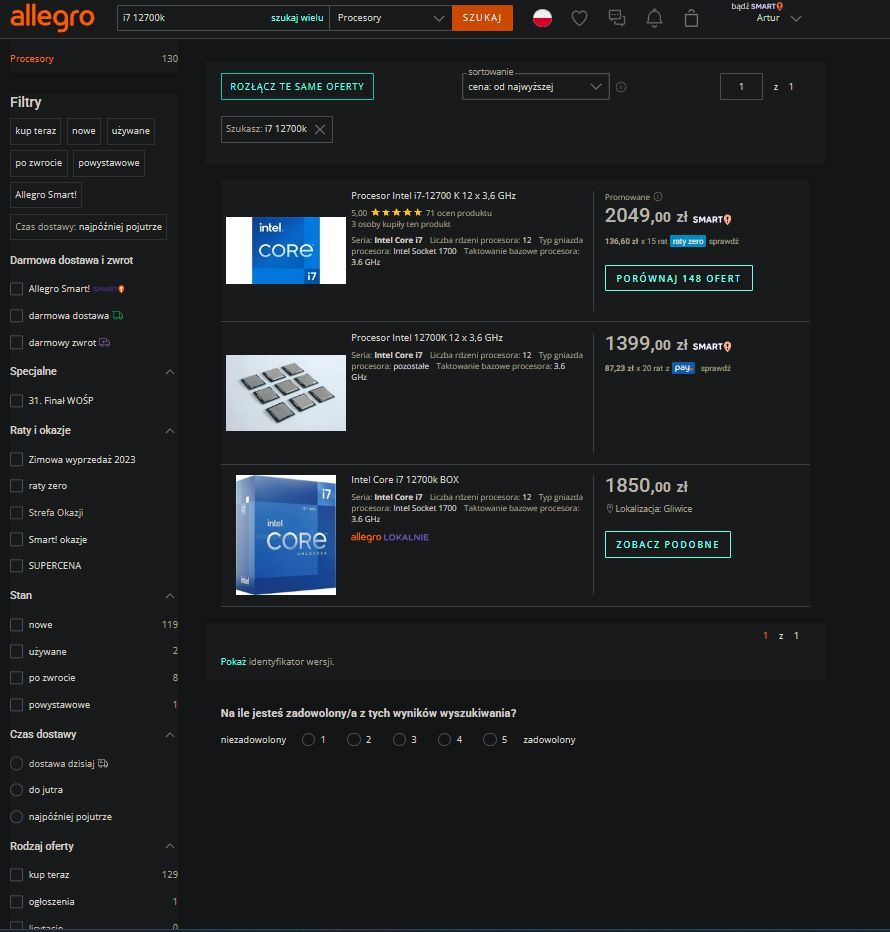The image size is (890, 932).
Task: Open the Procesory category dropdown
Action: coord(391,18)
